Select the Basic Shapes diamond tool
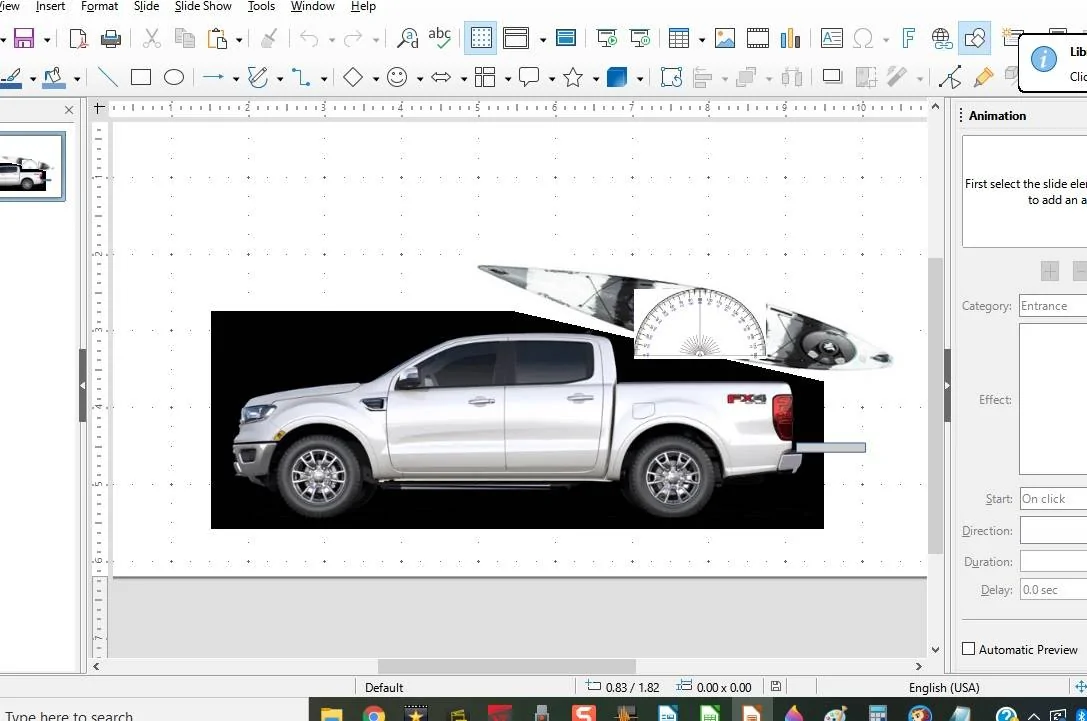The width and height of the screenshot is (1087, 721). tap(353, 77)
